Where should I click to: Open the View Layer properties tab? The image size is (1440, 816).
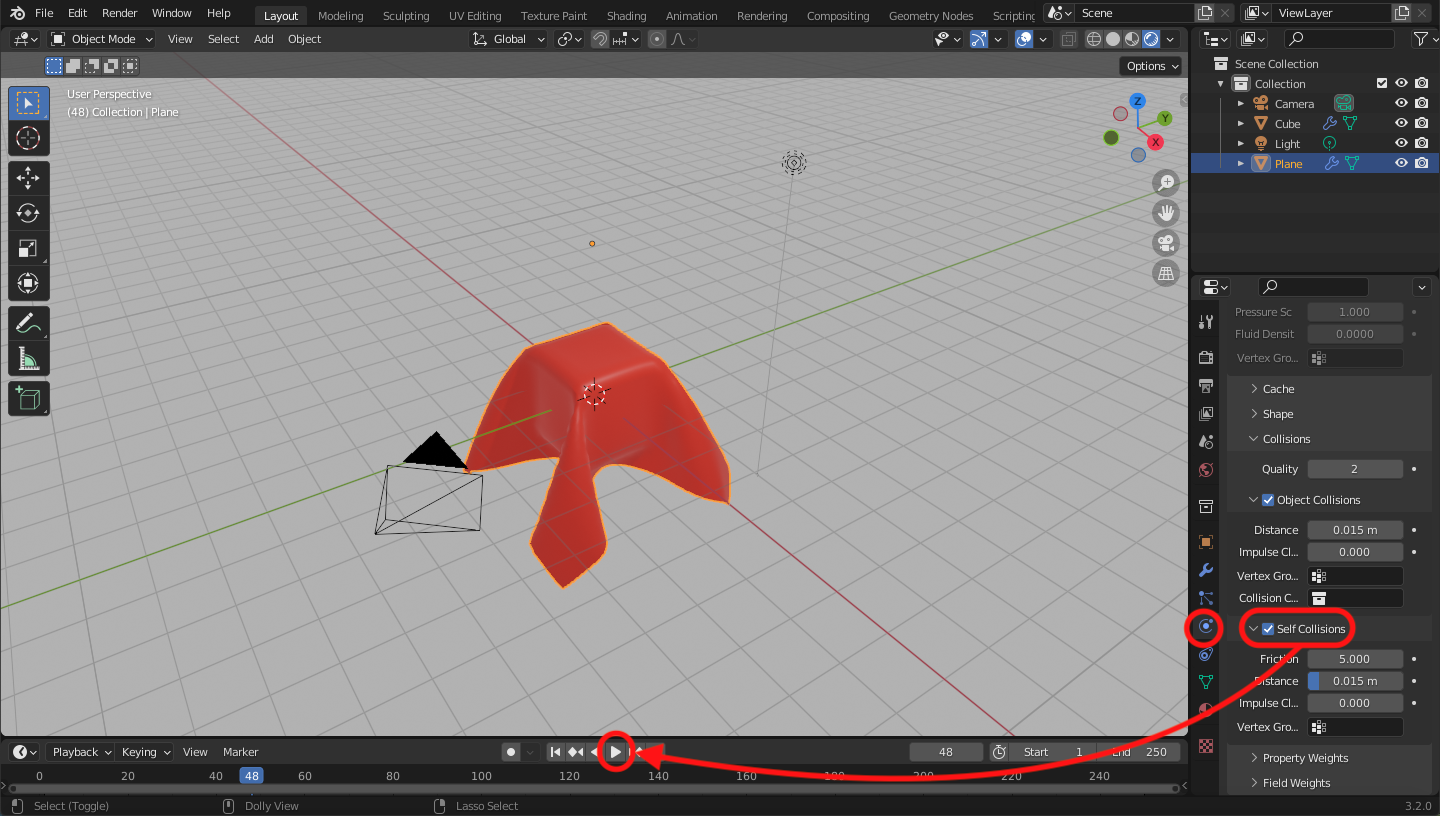point(1206,413)
